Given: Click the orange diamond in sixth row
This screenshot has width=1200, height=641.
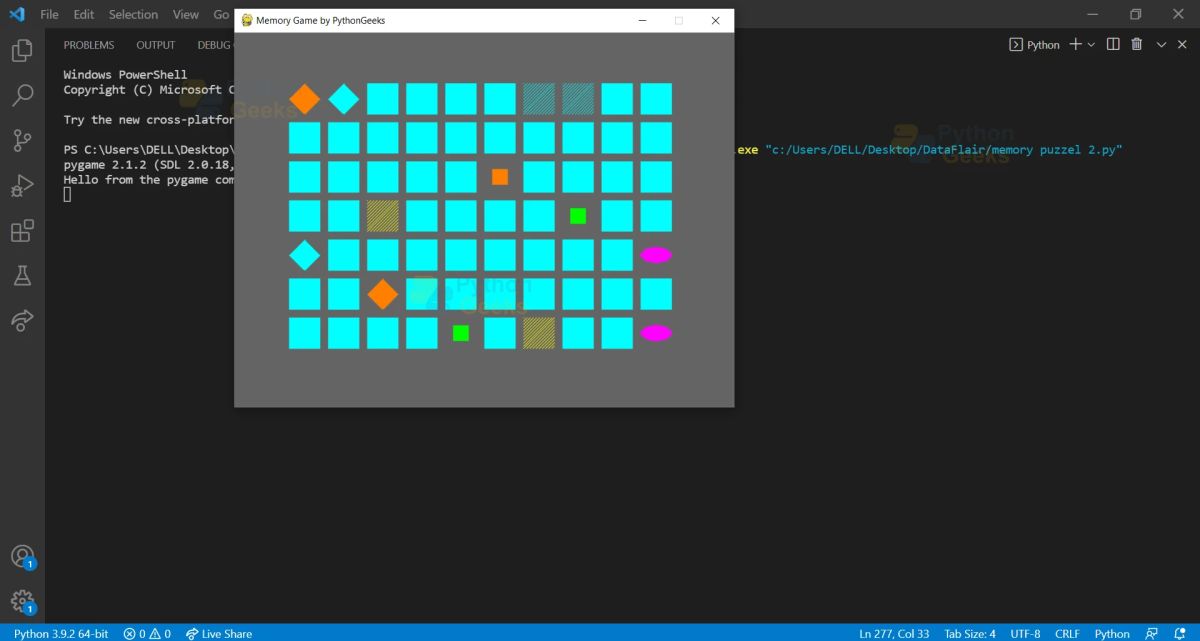Looking at the screenshot, I should pyautogui.click(x=383, y=294).
